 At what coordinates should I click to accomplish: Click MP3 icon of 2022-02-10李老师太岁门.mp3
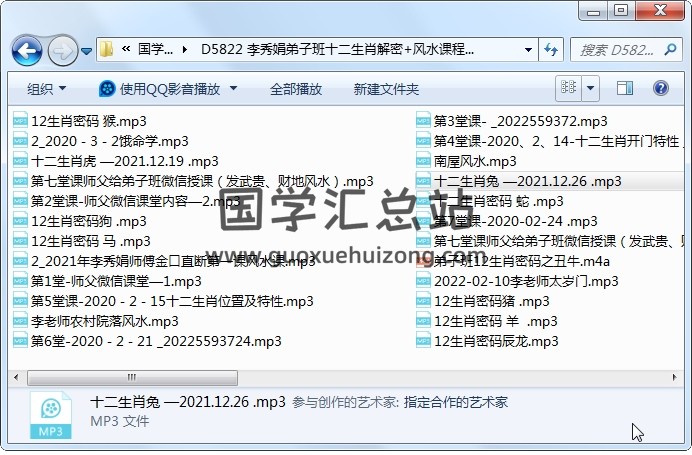click(423, 281)
